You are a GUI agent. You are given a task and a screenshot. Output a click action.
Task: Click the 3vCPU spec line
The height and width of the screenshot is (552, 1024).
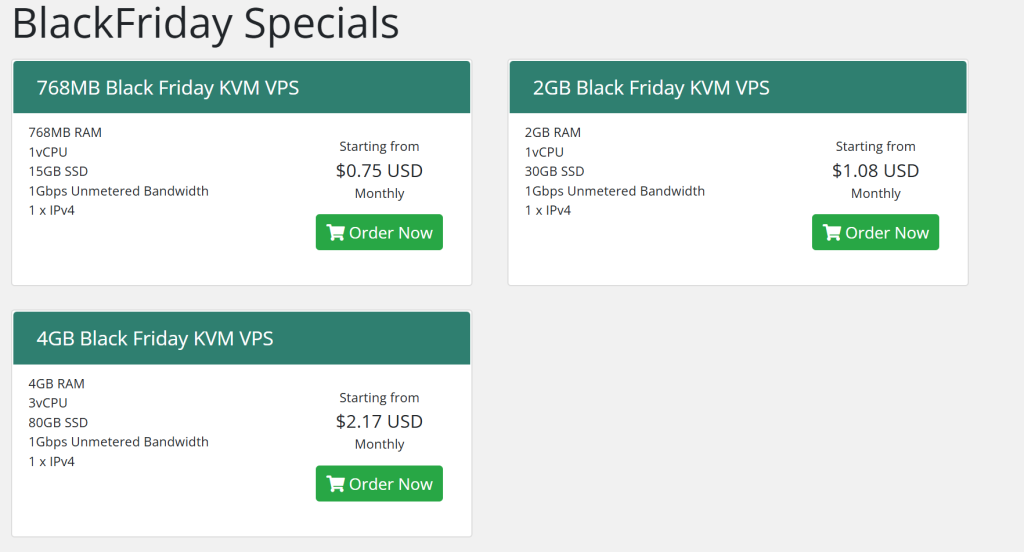pos(48,403)
